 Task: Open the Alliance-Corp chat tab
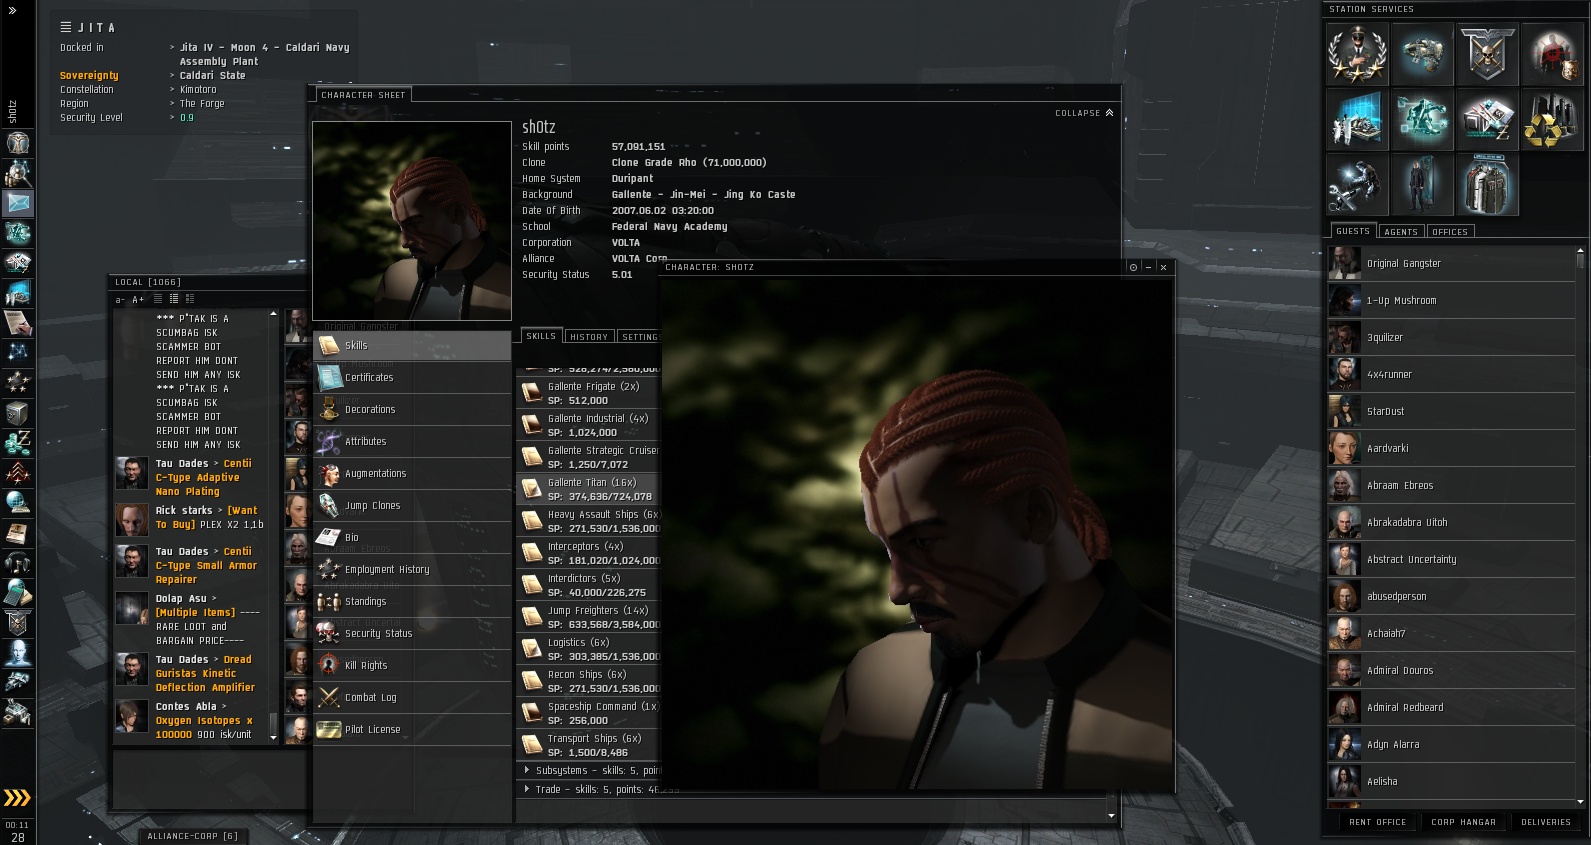pyautogui.click(x=192, y=836)
